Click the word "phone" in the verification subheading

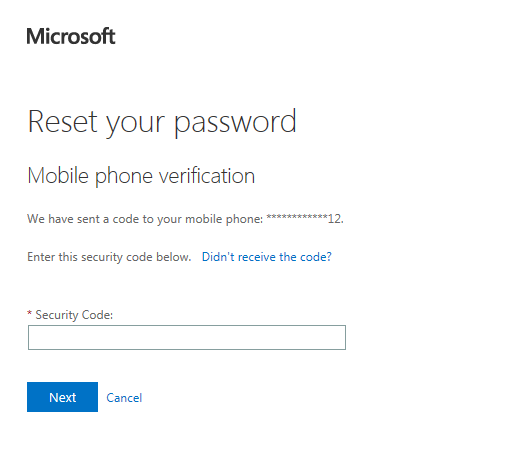124,176
